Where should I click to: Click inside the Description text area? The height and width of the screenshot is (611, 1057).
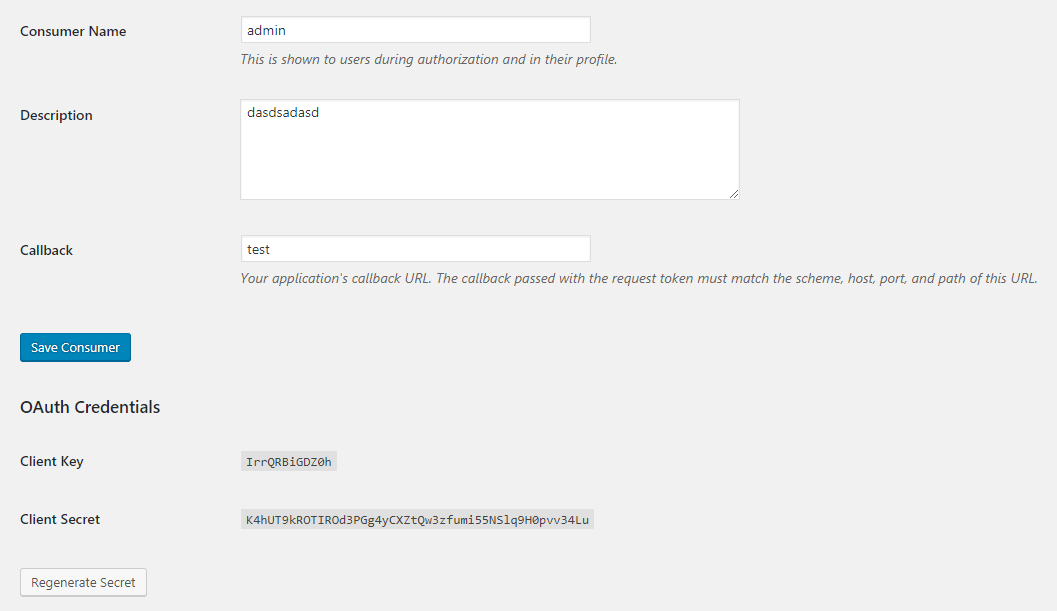pyautogui.click(x=490, y=149)
